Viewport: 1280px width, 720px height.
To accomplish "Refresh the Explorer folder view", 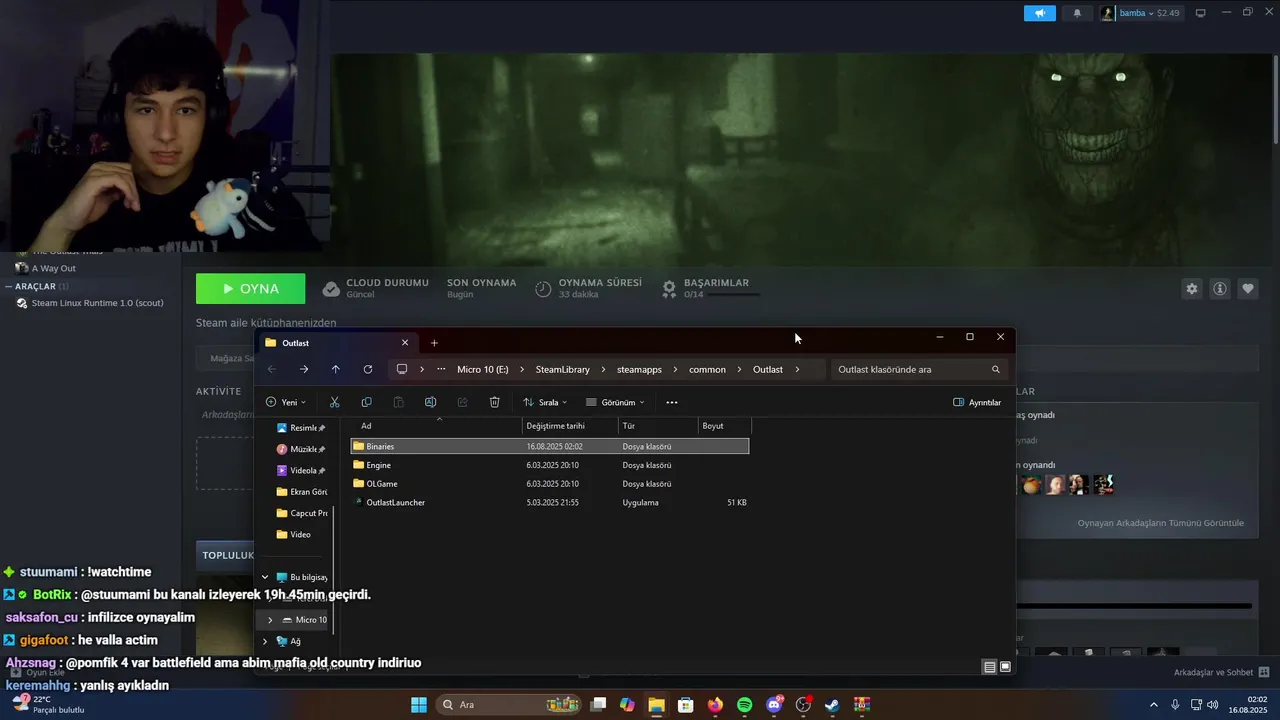I will [x=368, y=369].
